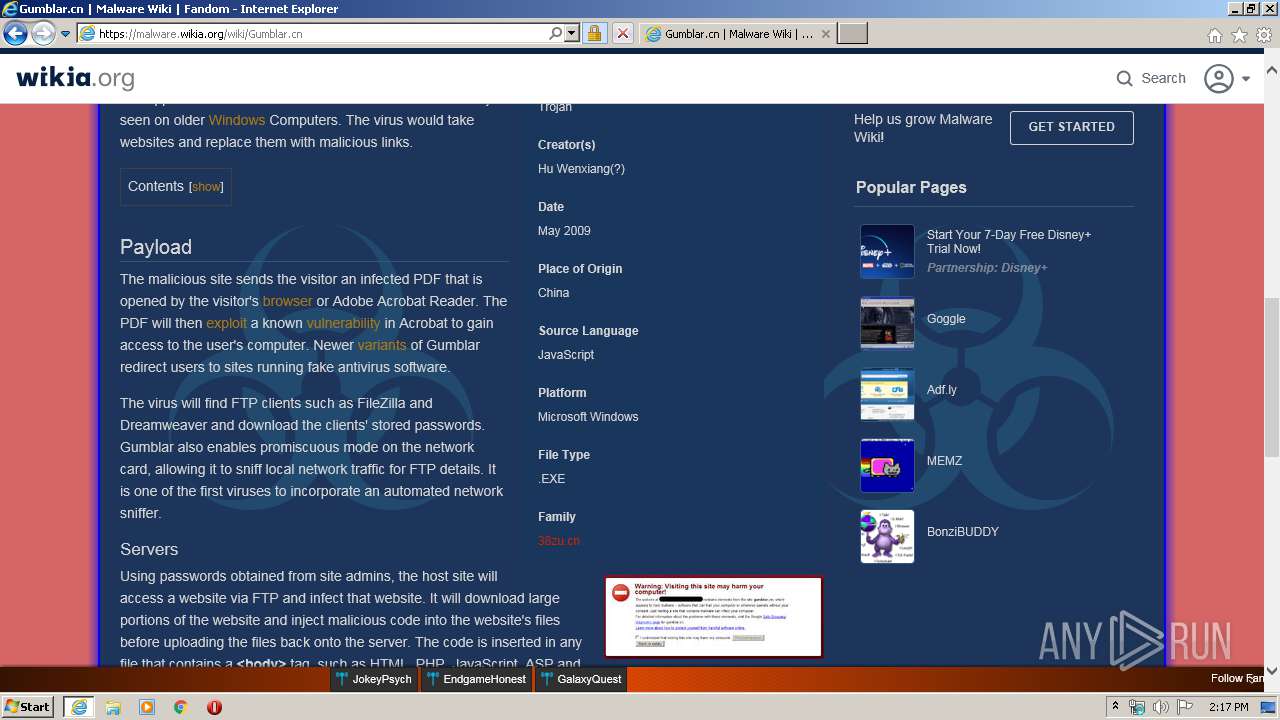Open the Adf.ly page thumbnail
Image resolution: width=1280 pixels, height=720 pixels.
(887, 393)
